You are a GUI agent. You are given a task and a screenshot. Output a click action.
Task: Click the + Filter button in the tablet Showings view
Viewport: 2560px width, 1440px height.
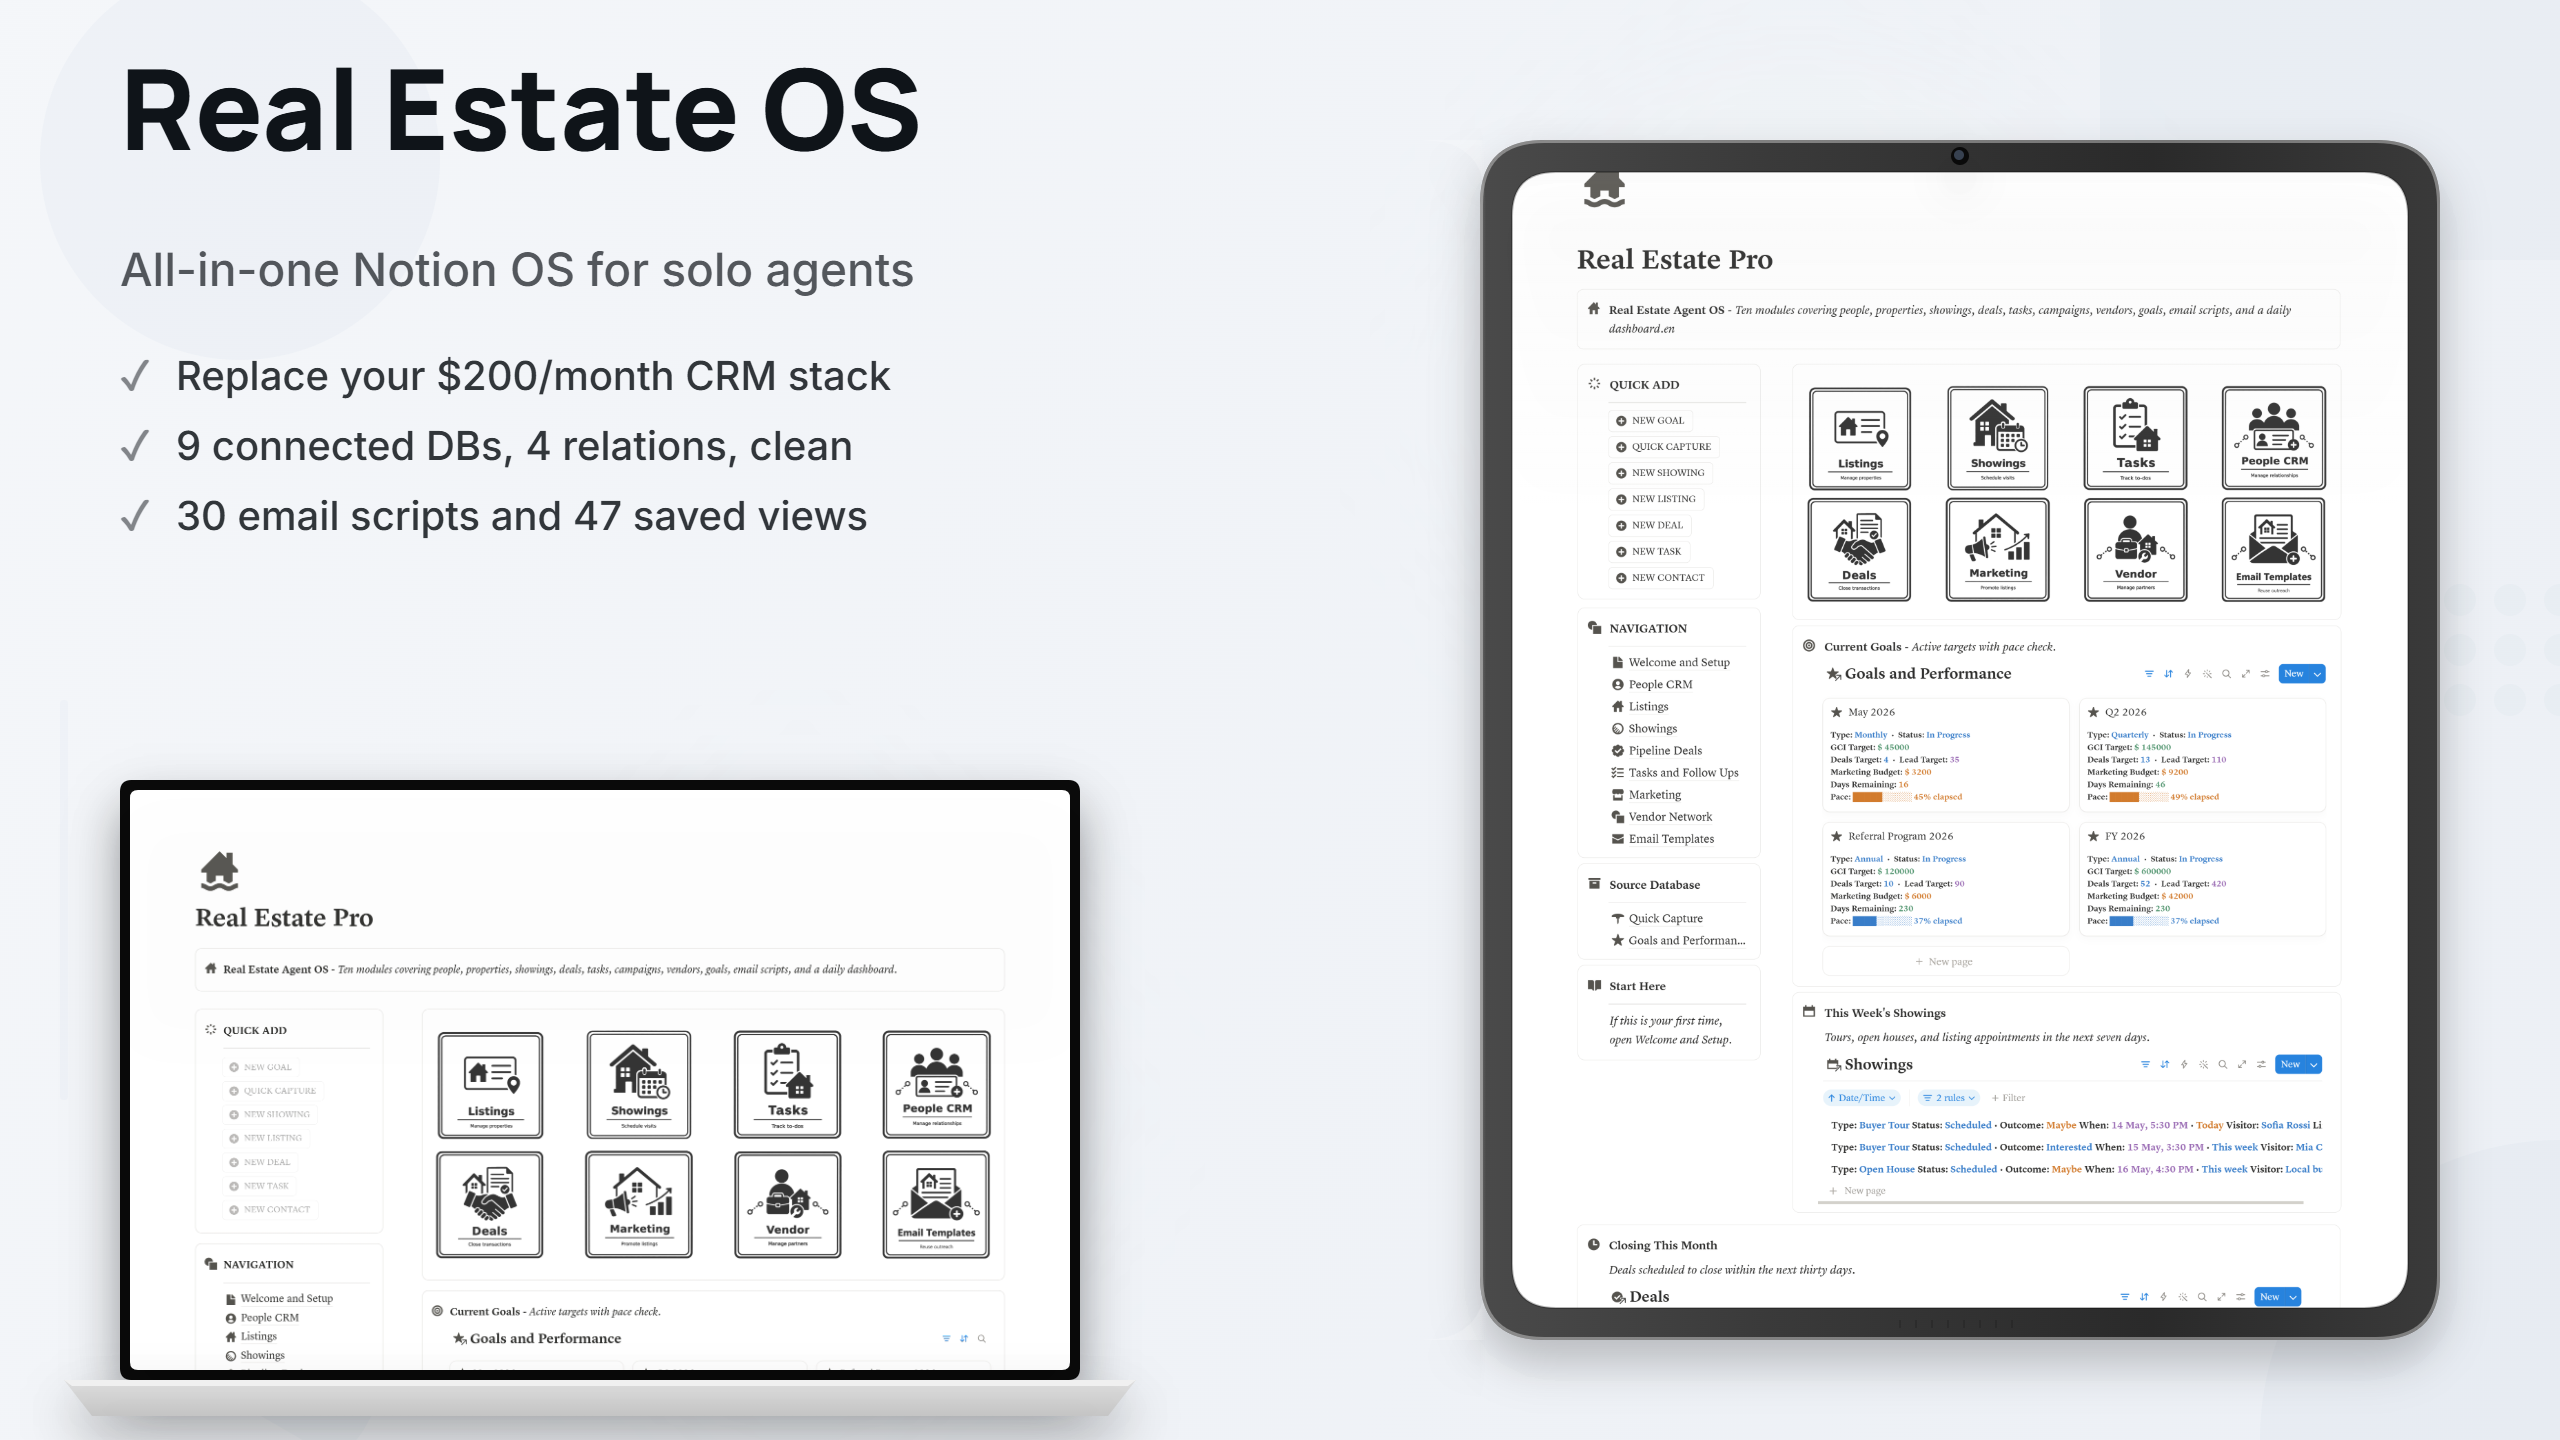coord(2007,1098)
